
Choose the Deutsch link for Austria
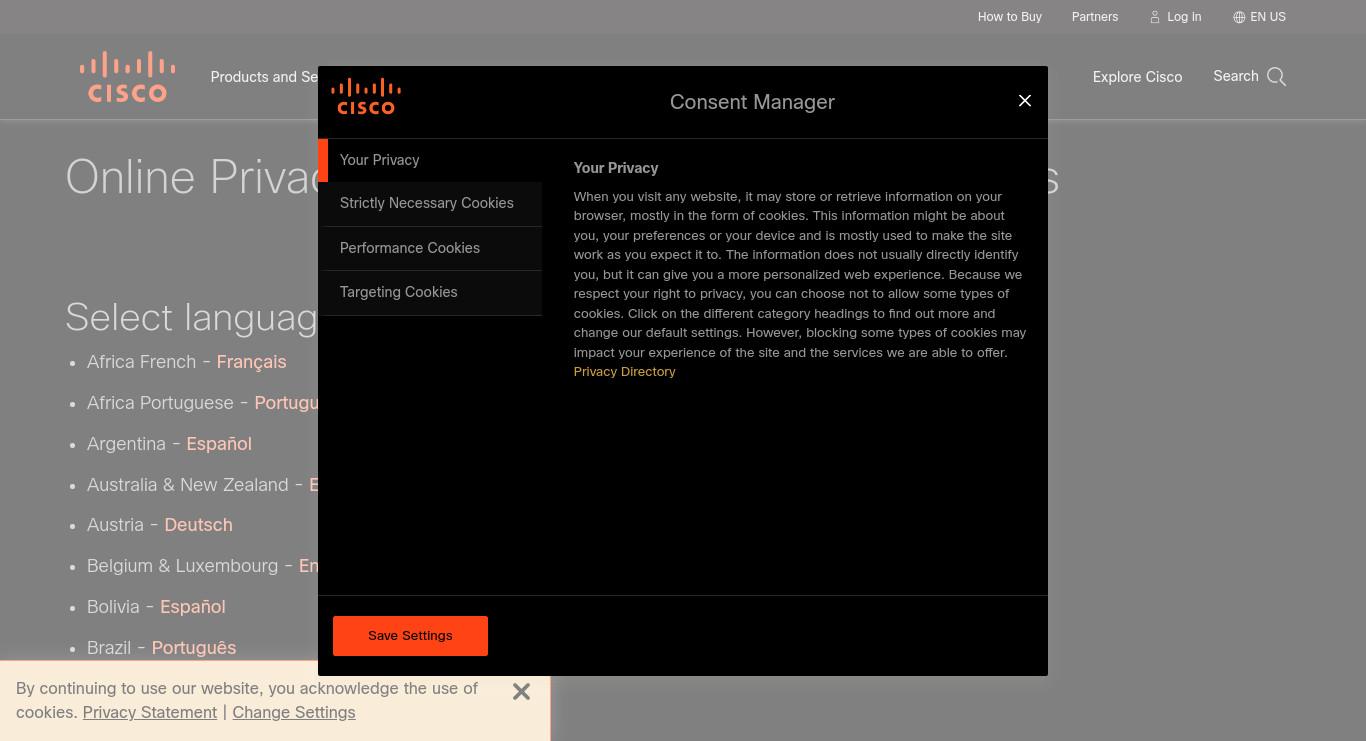coord(198,525)
